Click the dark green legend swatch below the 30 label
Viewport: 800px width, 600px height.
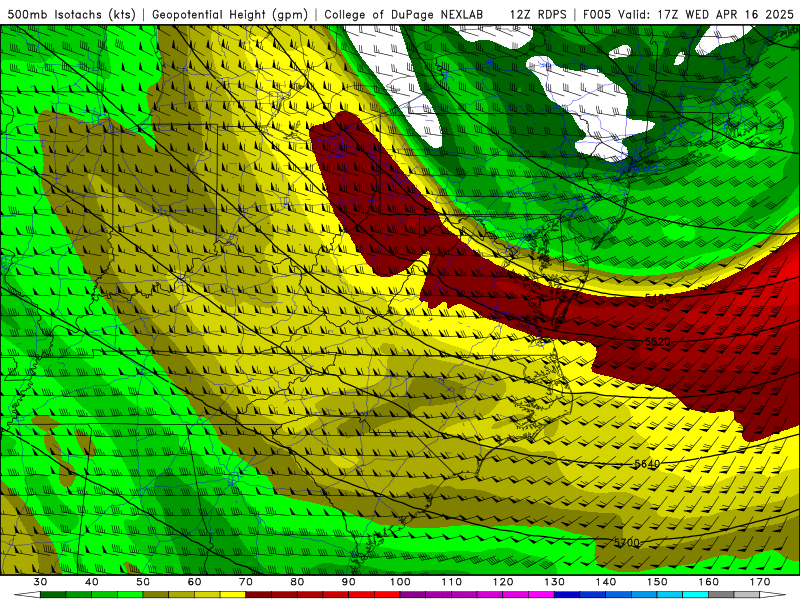click(53, 595)
